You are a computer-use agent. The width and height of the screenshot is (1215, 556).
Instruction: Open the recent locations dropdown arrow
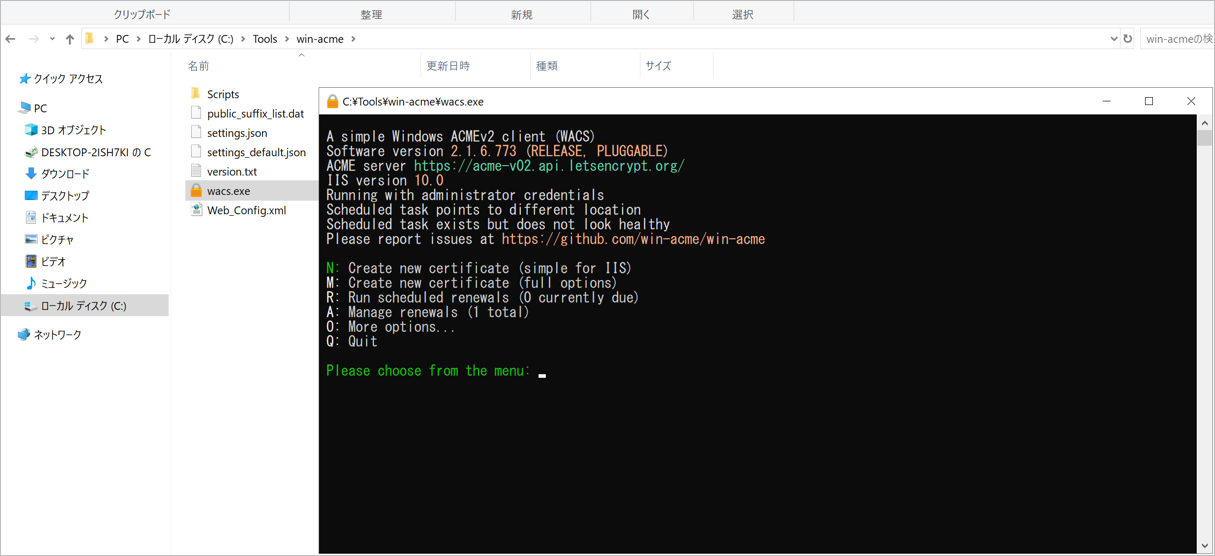[x=52, y=39]
